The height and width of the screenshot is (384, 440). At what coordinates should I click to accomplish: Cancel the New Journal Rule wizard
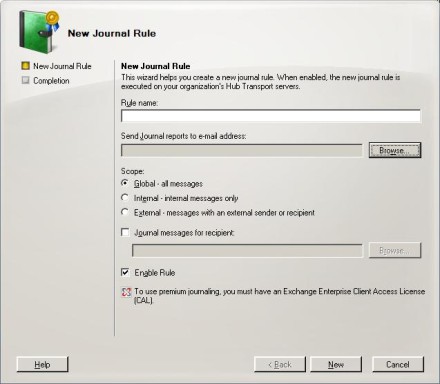398,364
